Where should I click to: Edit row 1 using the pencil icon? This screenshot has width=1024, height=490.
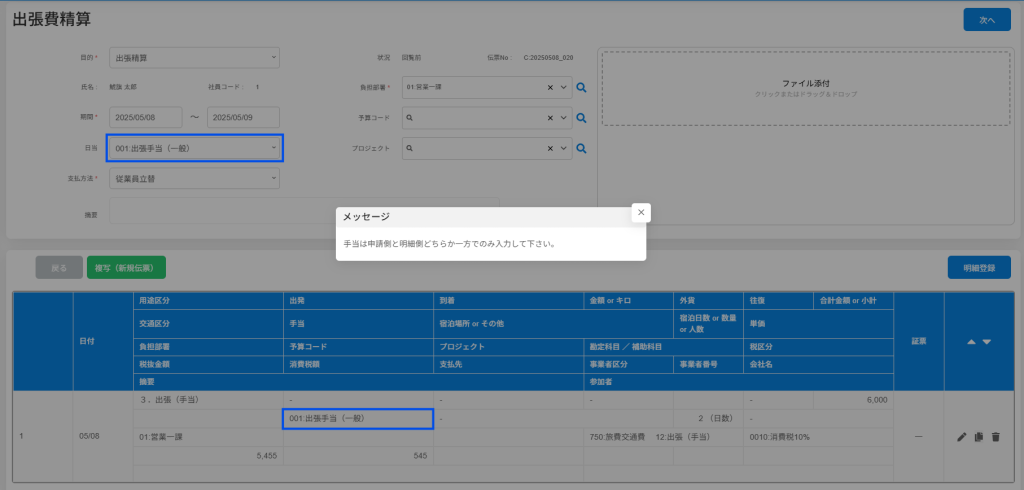962,437
